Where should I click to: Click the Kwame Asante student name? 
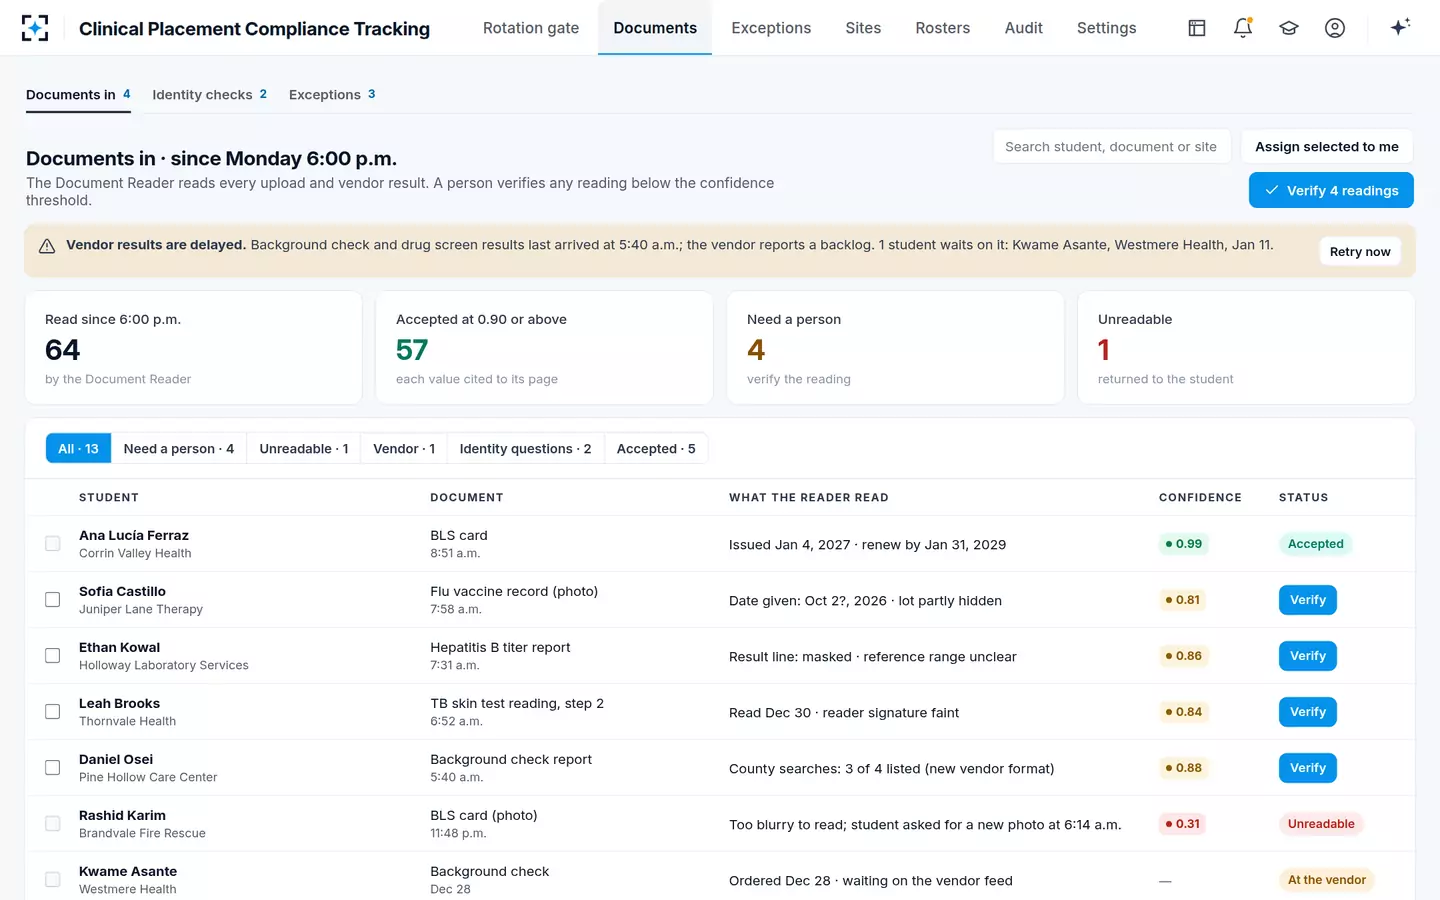tap(128, 872)
